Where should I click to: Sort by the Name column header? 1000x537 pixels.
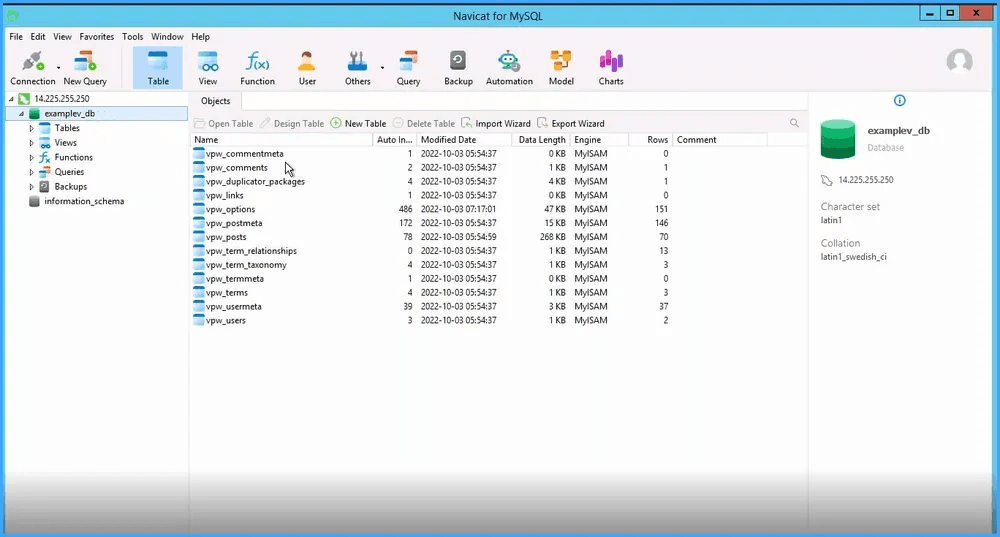click(x=282, y=140)
